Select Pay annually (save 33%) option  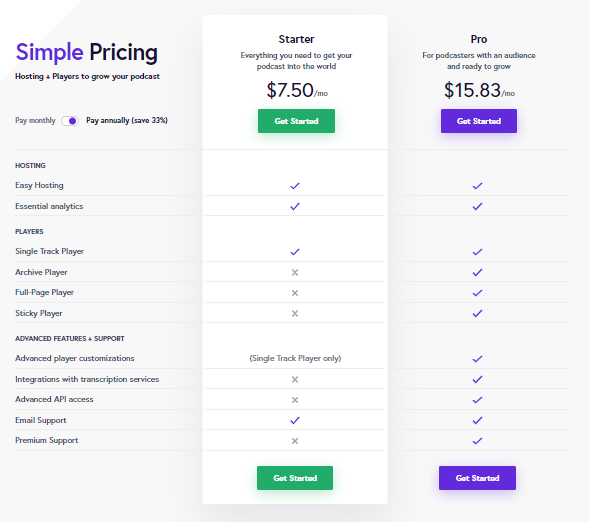point(127,121)
